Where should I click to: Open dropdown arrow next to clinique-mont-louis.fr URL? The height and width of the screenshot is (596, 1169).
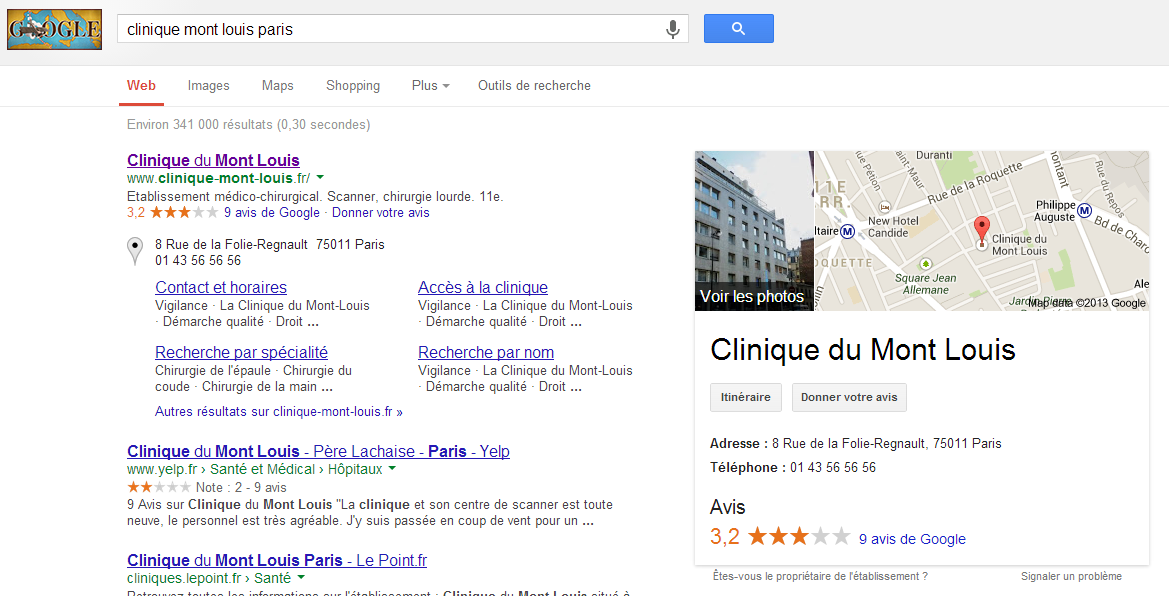tap(320, 178)
